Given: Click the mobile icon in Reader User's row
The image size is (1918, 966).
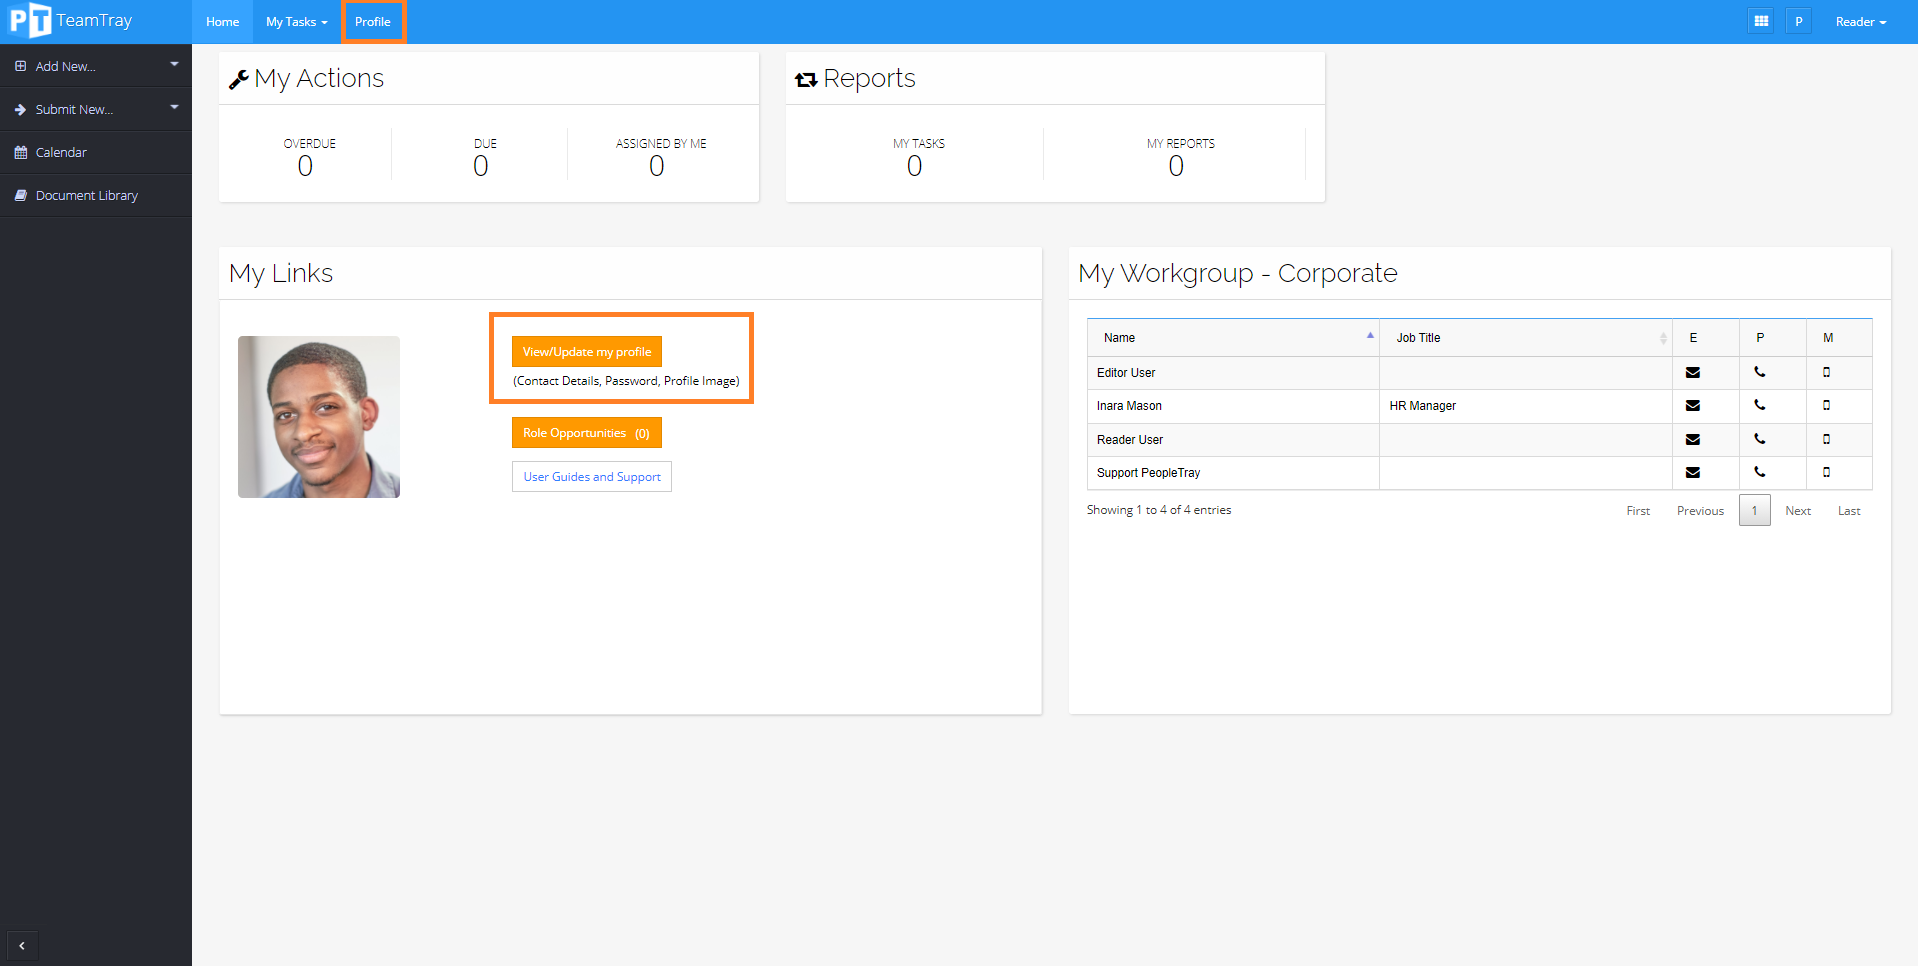Looking at the screenshot, I should [x=1827, y=440].
